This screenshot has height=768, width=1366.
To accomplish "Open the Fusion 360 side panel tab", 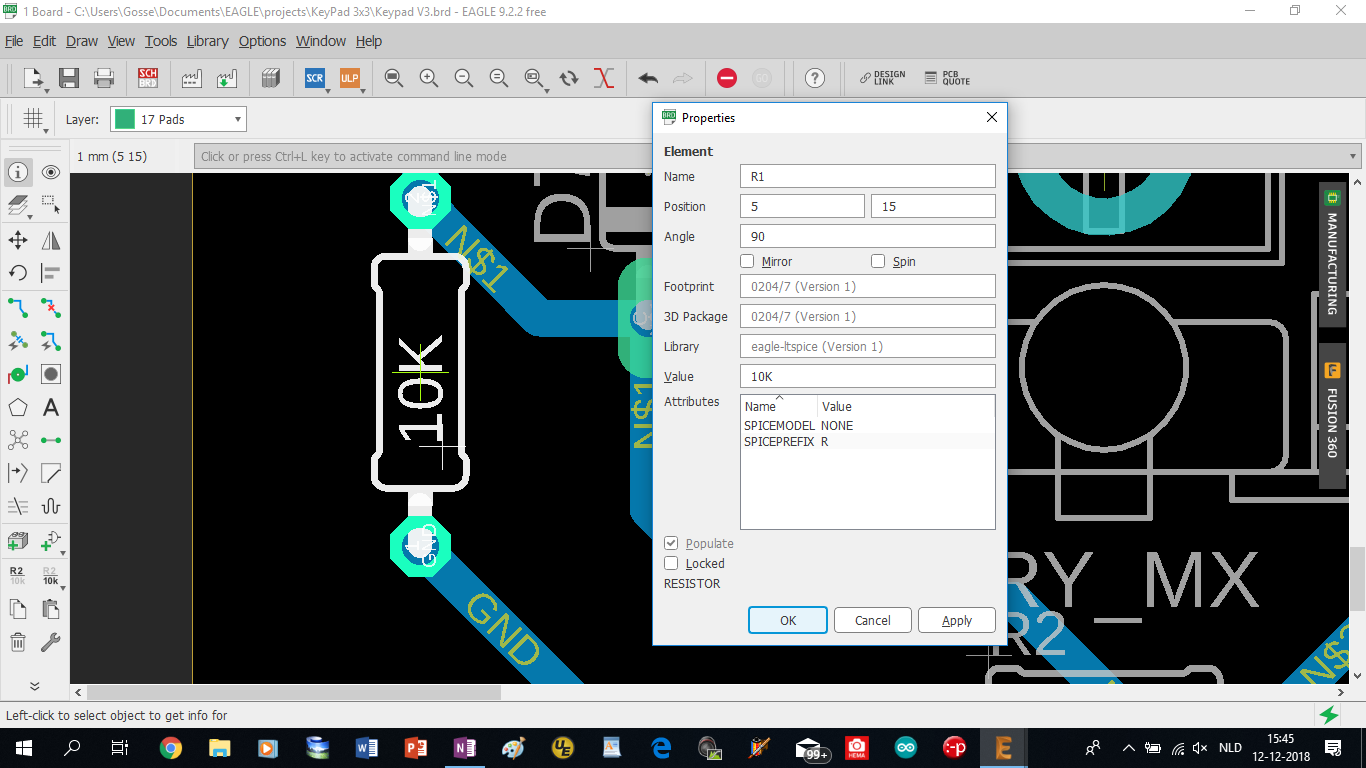I will pos(1332,416).
